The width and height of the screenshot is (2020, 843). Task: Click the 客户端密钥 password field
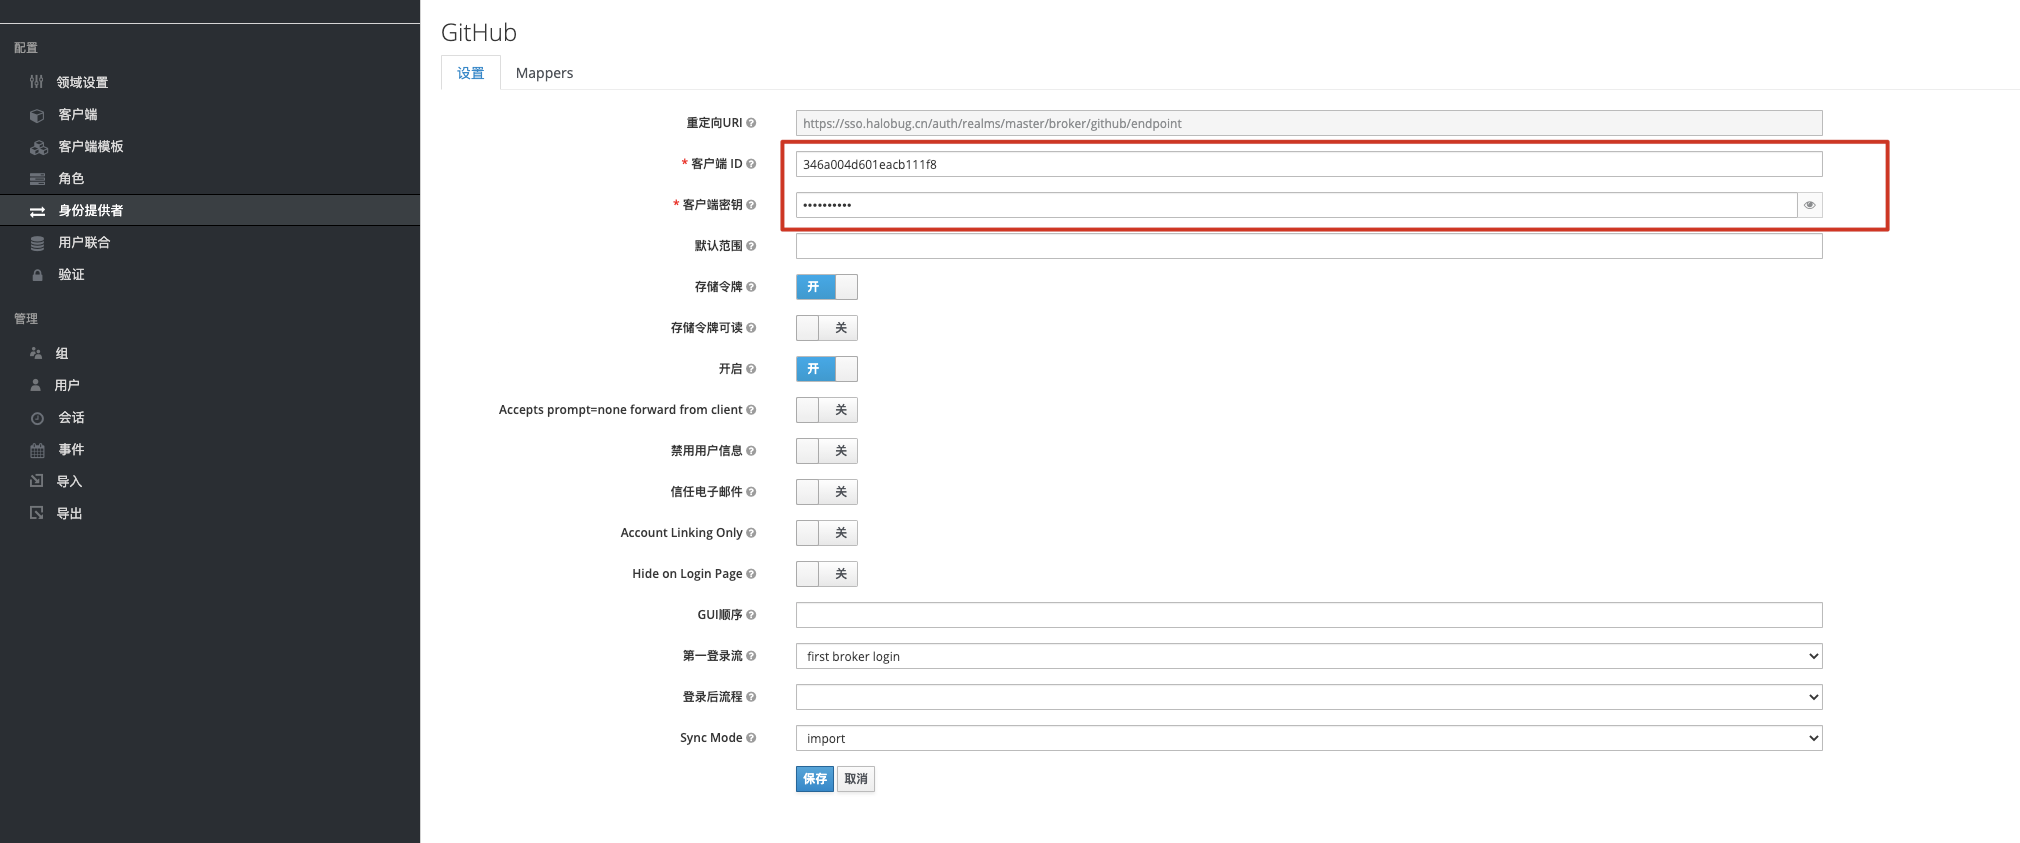1297,205
